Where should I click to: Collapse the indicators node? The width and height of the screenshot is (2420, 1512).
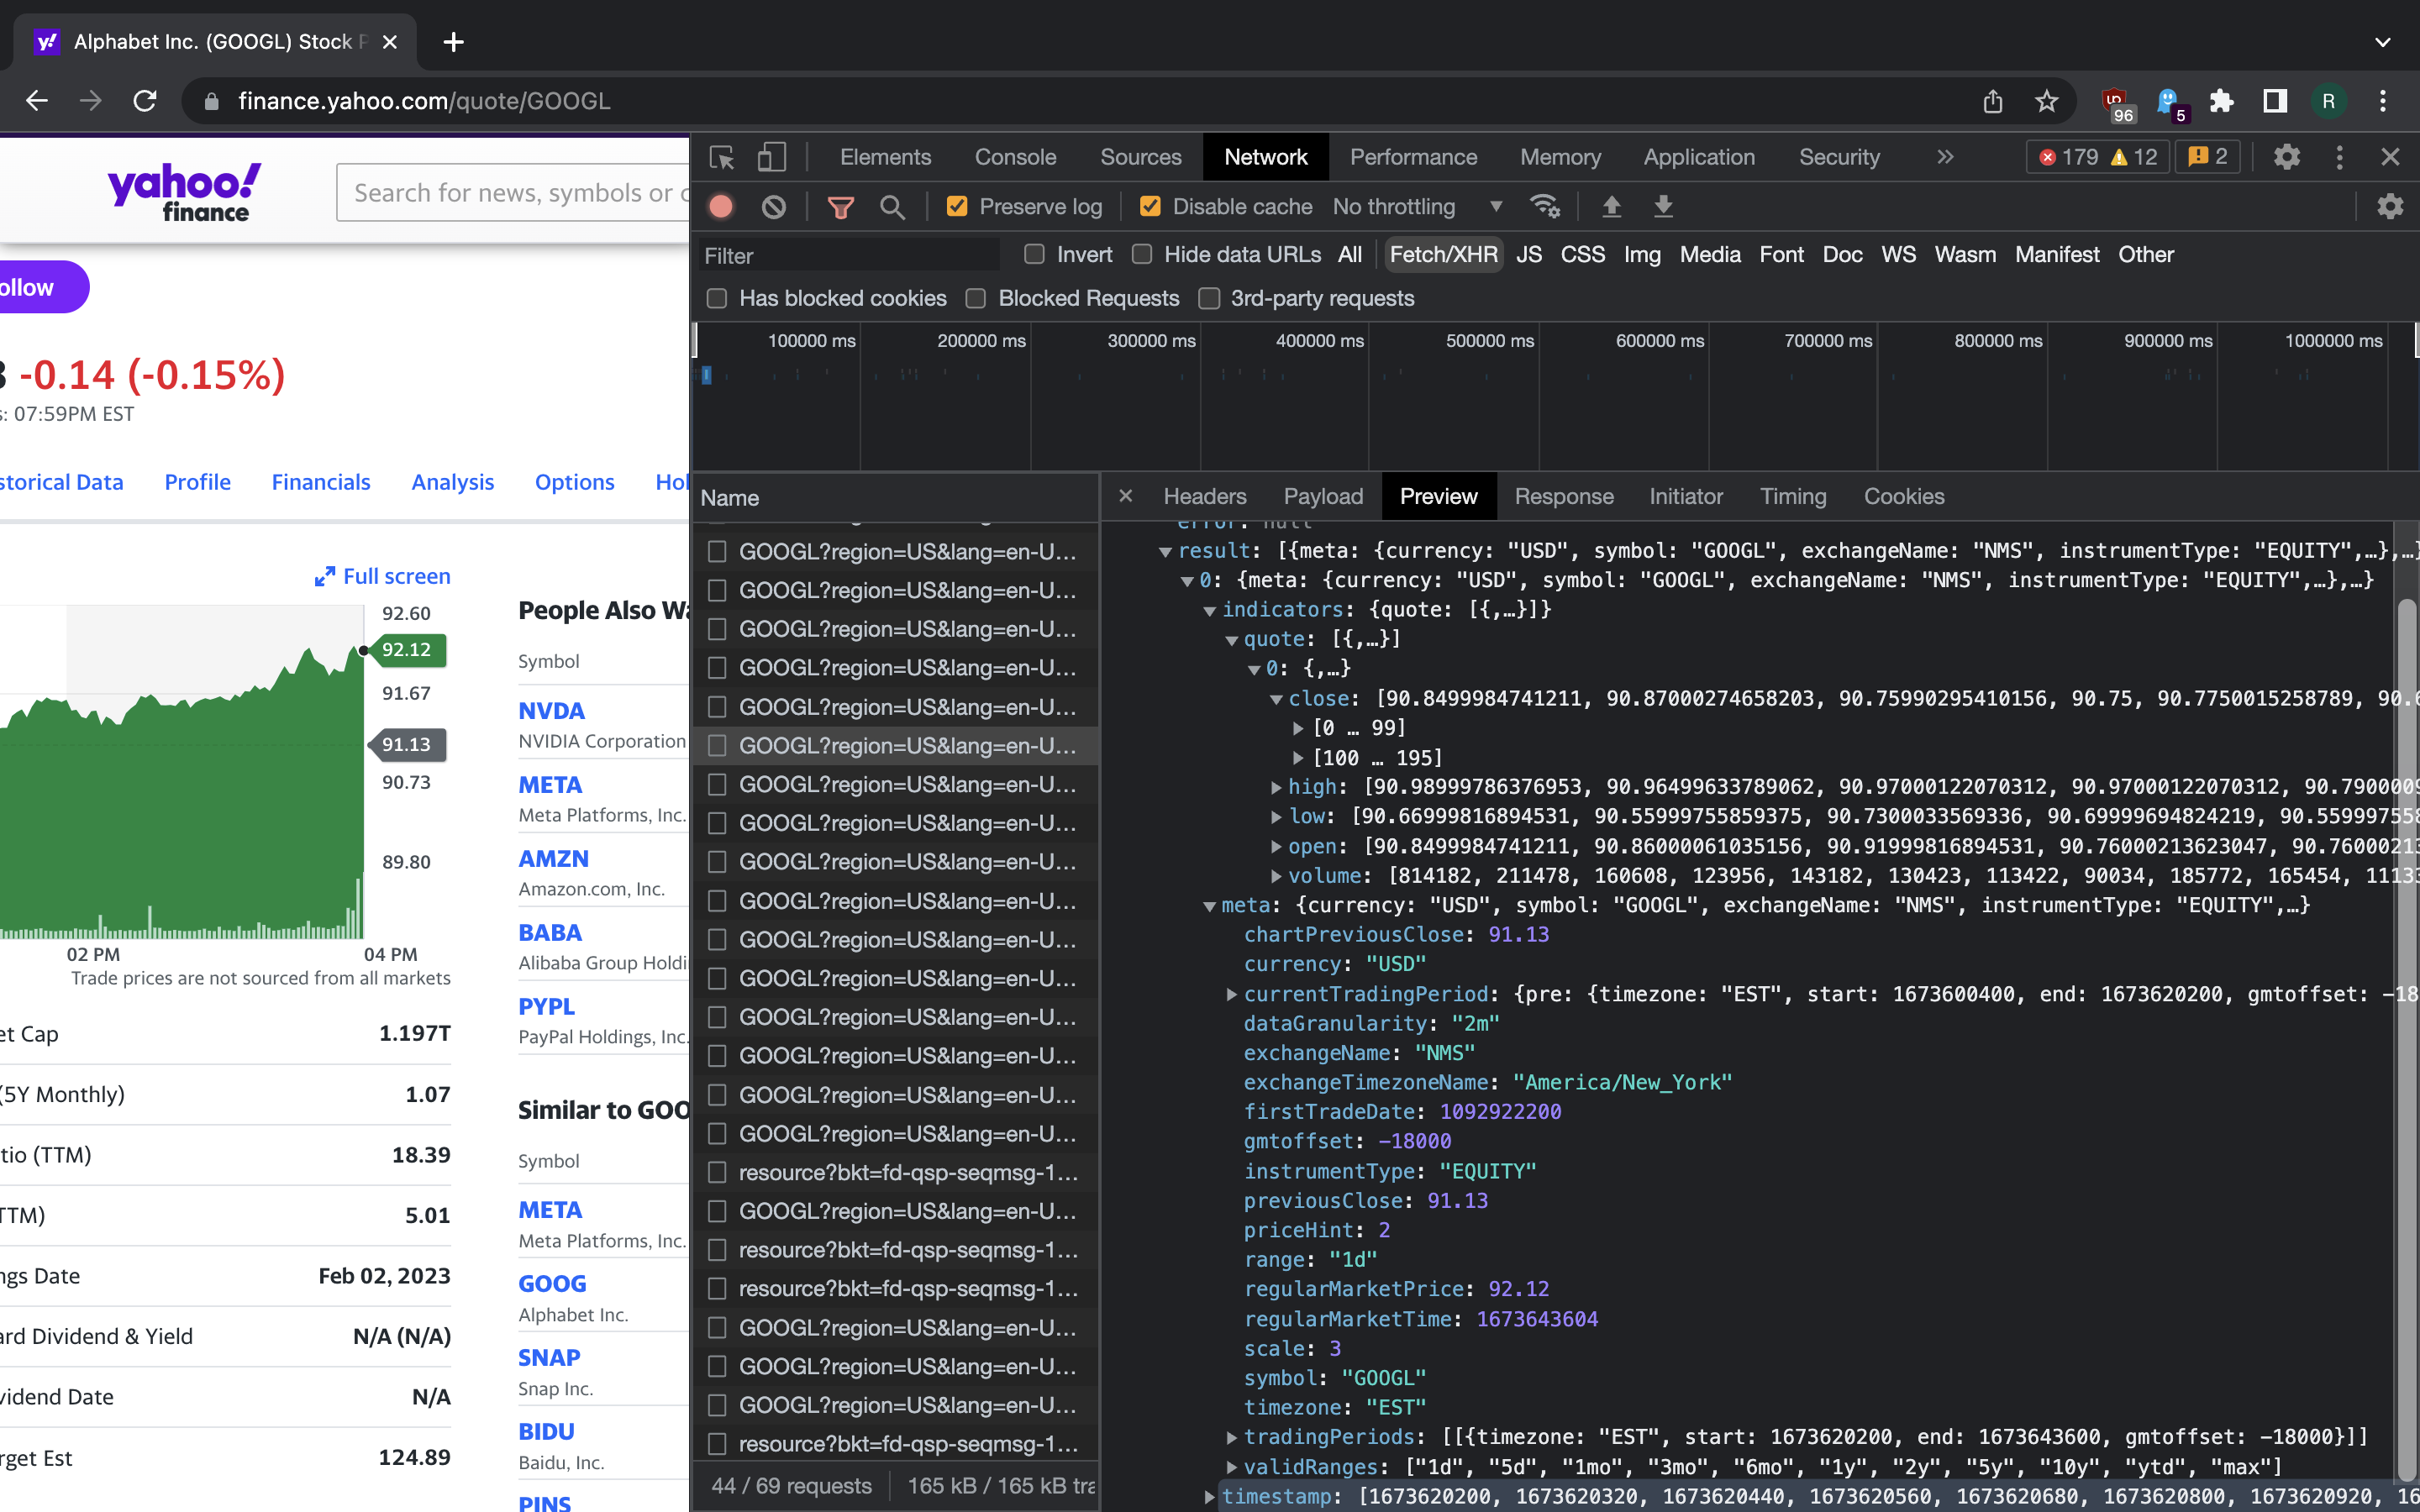coord(1209,611)
